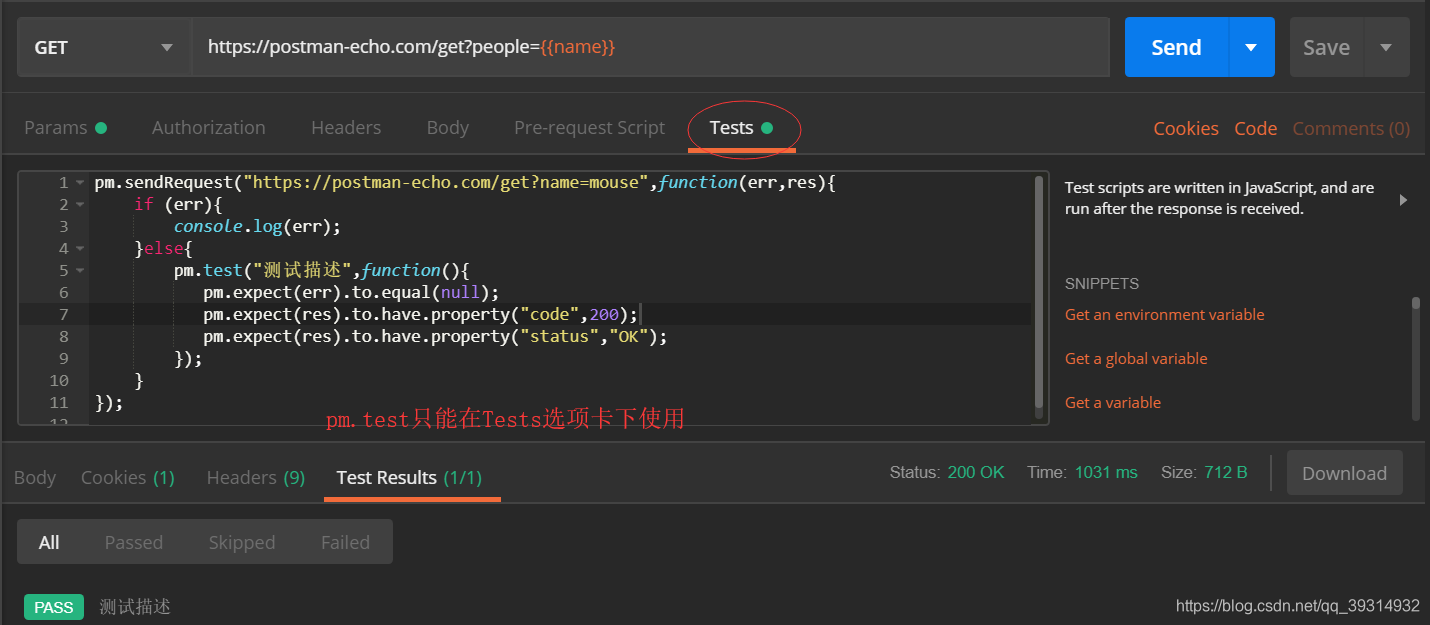Click the pm.sendRequest code line

(x=464, y=182)
